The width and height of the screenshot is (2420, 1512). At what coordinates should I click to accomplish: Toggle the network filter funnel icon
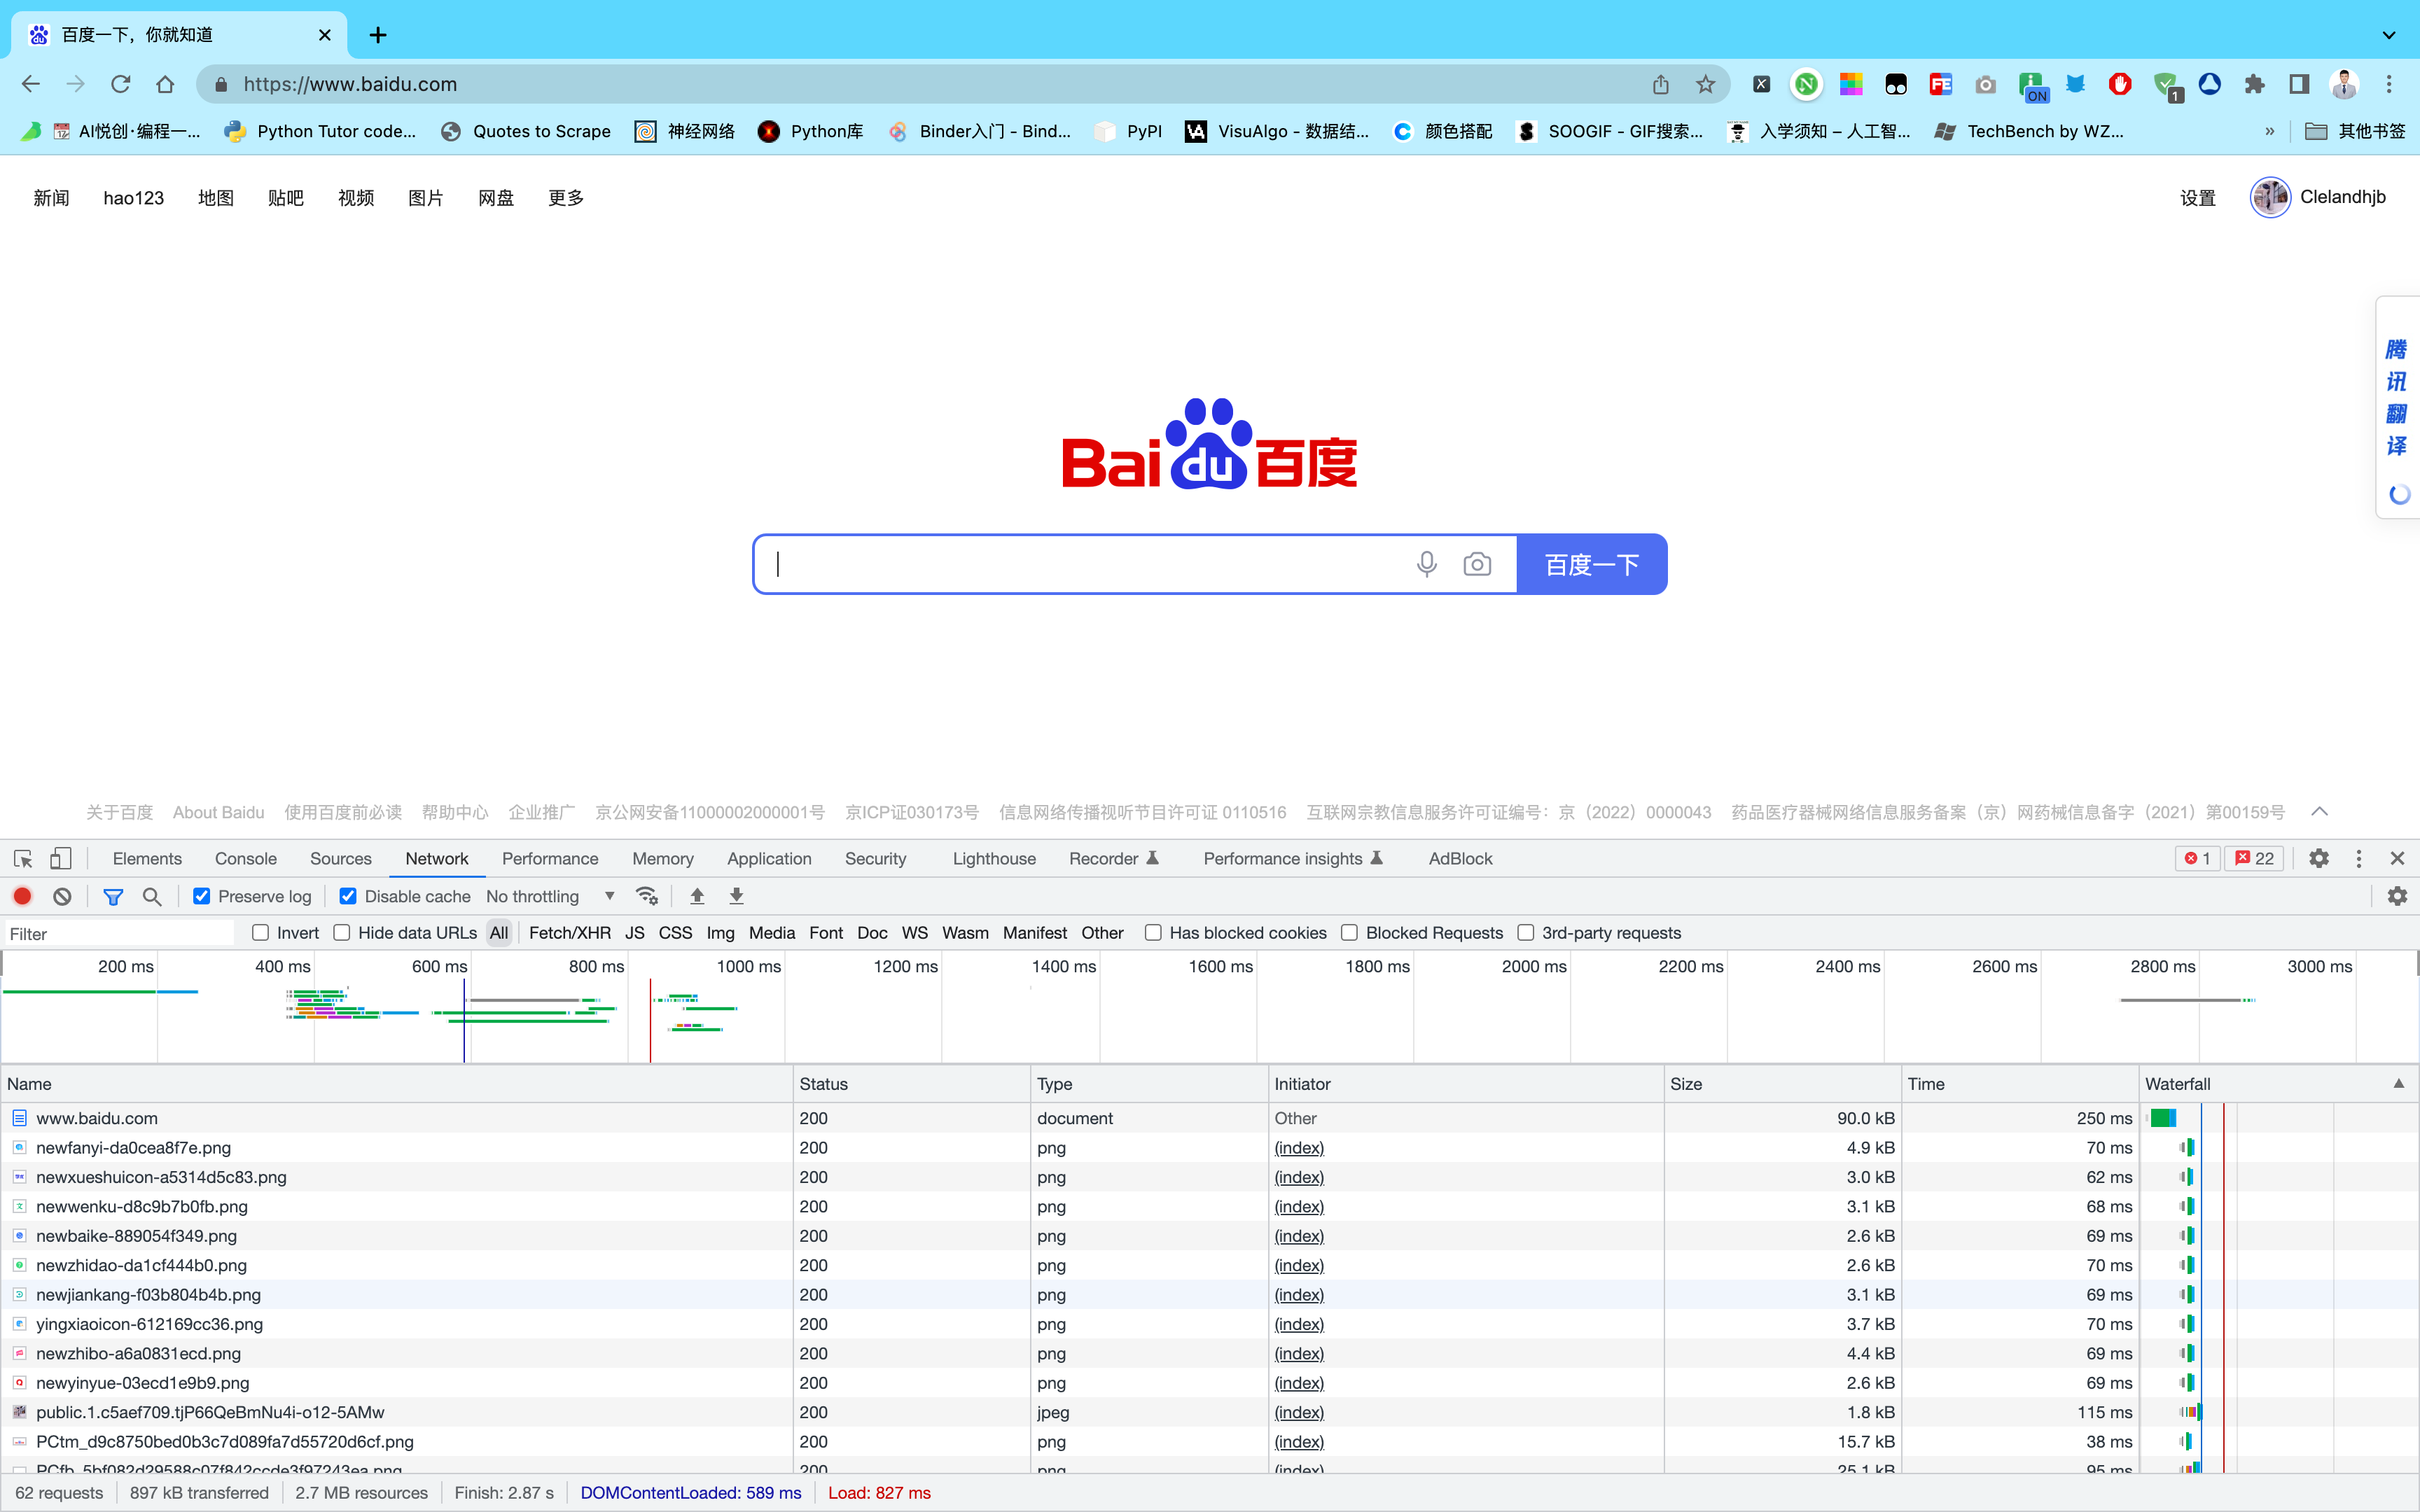pyautogui.click(x=113, y=896)
